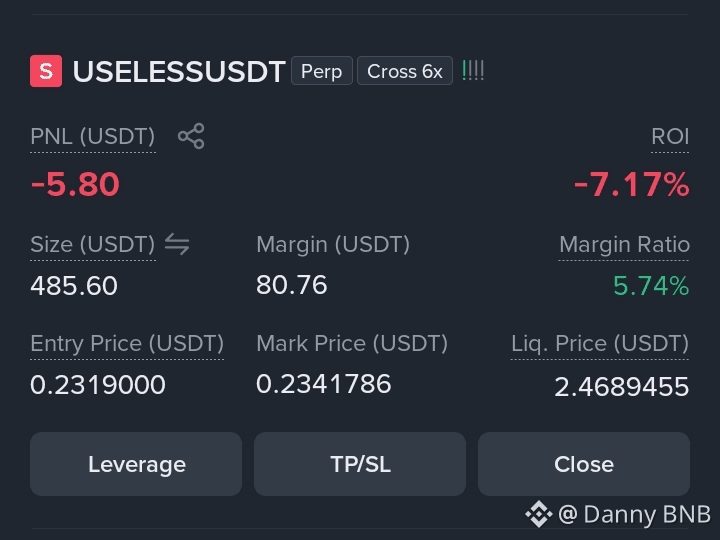This screenshot has height=540, width=720.
Task: Click the margin value 80.76
Action: (292, 285)
